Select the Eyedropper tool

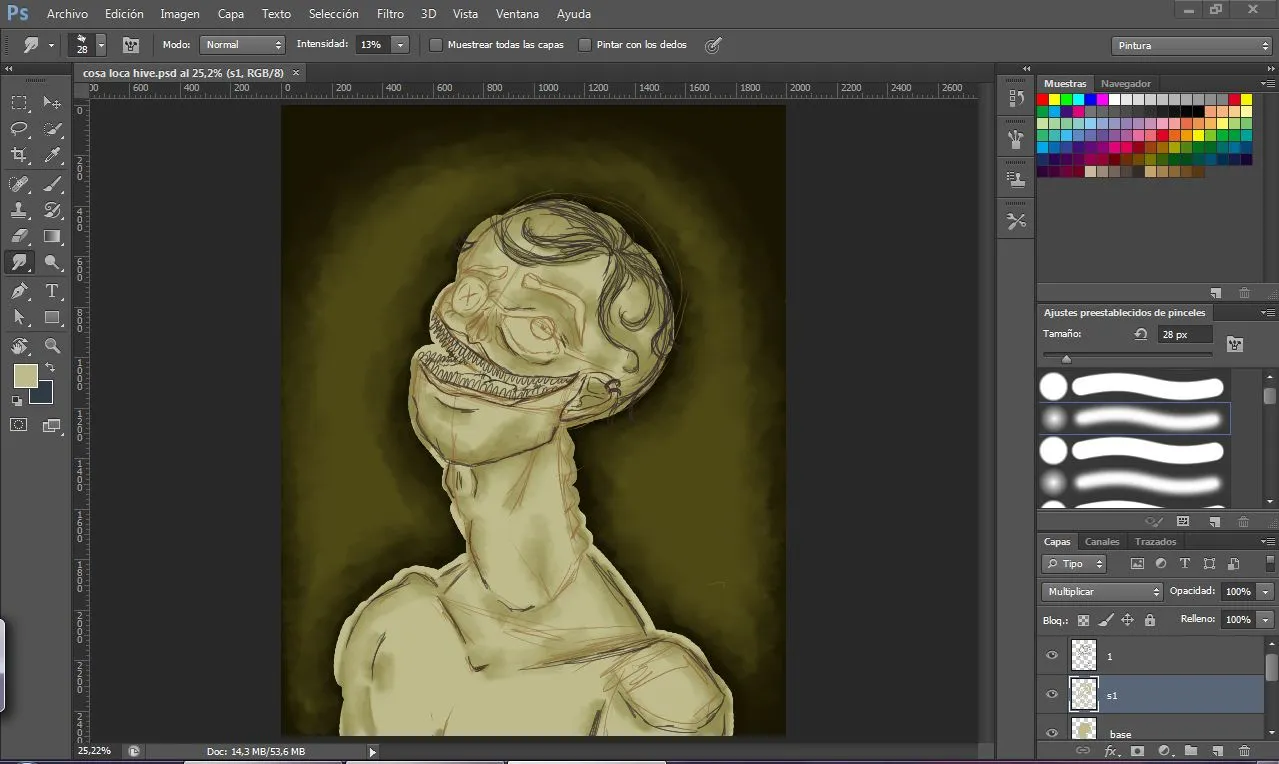pos(52,155)
